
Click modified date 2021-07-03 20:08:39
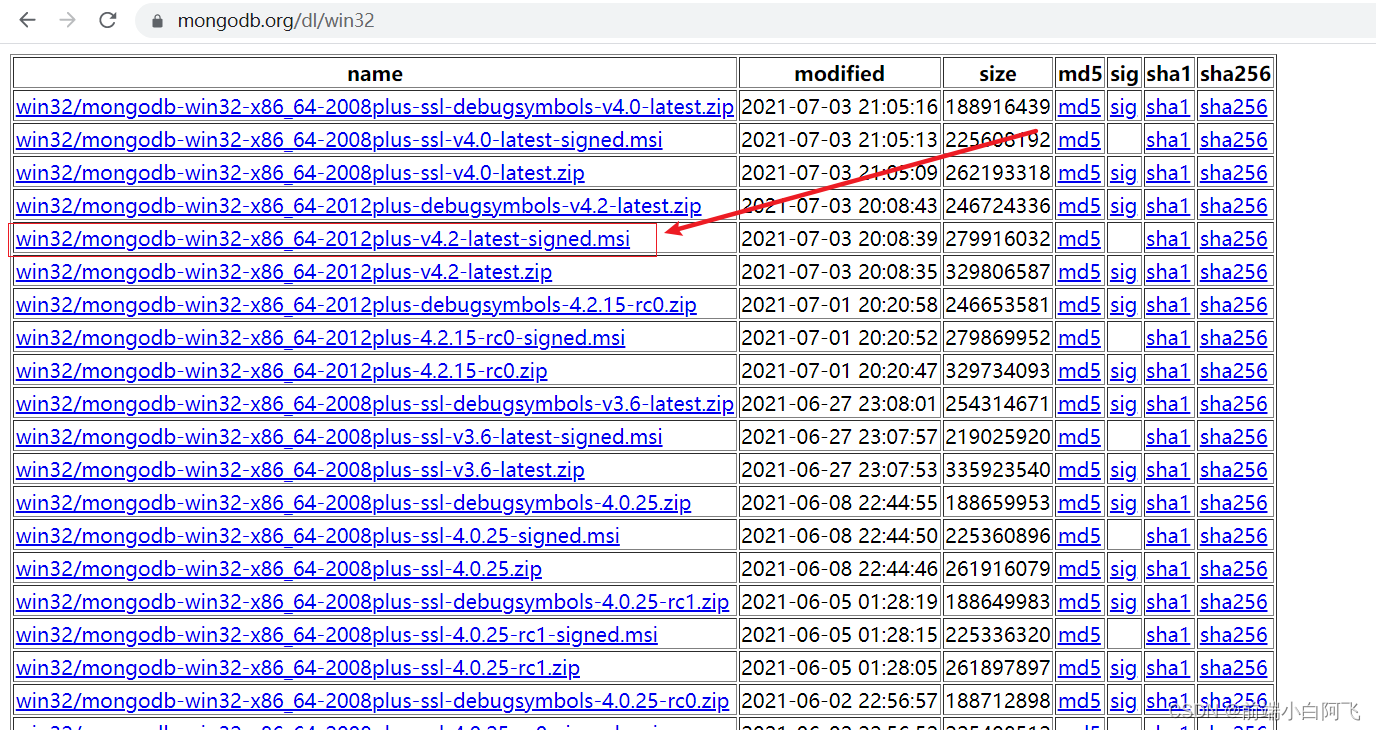840,239
